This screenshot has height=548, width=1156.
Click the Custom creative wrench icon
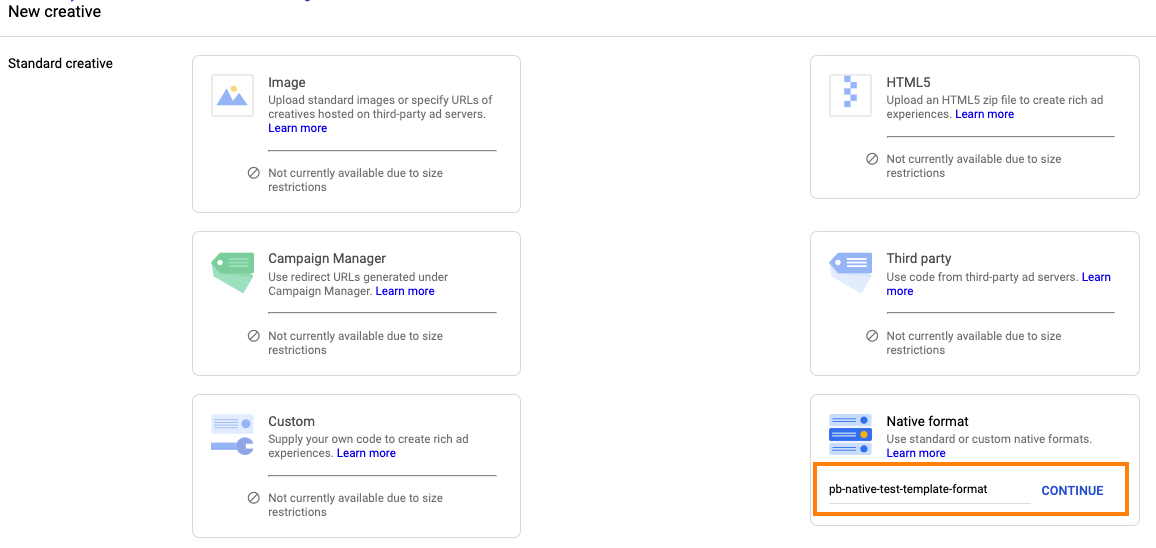click(x=233, y=435)
